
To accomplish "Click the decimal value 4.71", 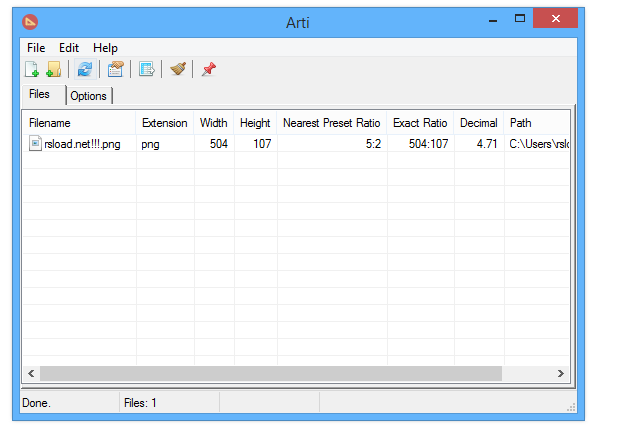I will [x=487, y=144].
